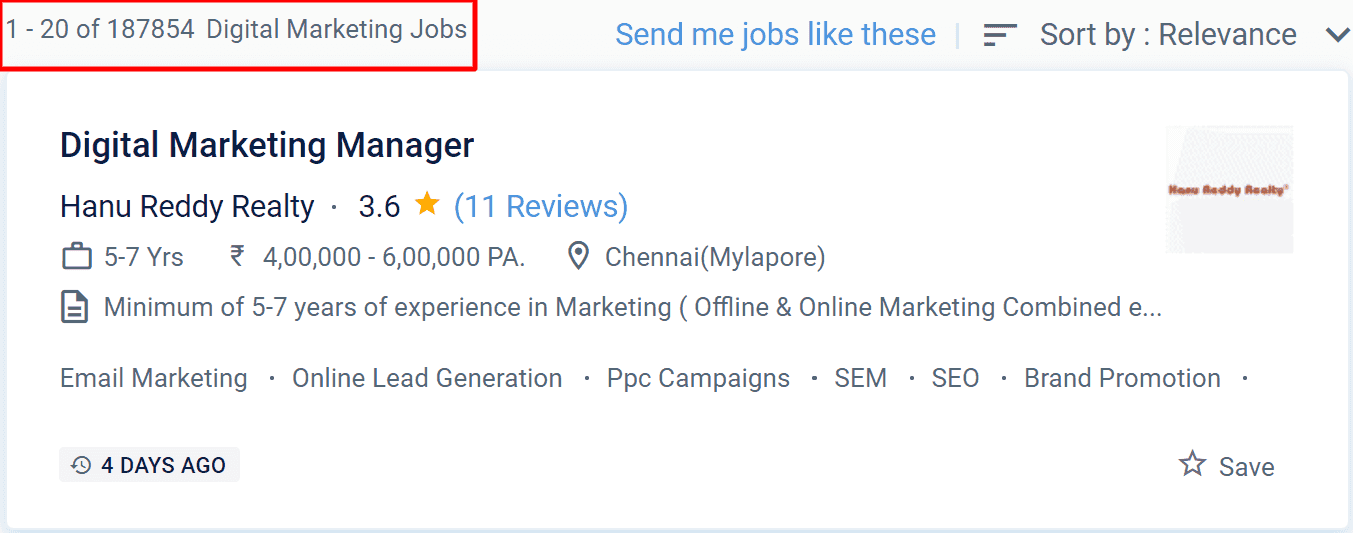Click the history clock icon
Screen dimensions: 1353x533
[x=82, y=465]
